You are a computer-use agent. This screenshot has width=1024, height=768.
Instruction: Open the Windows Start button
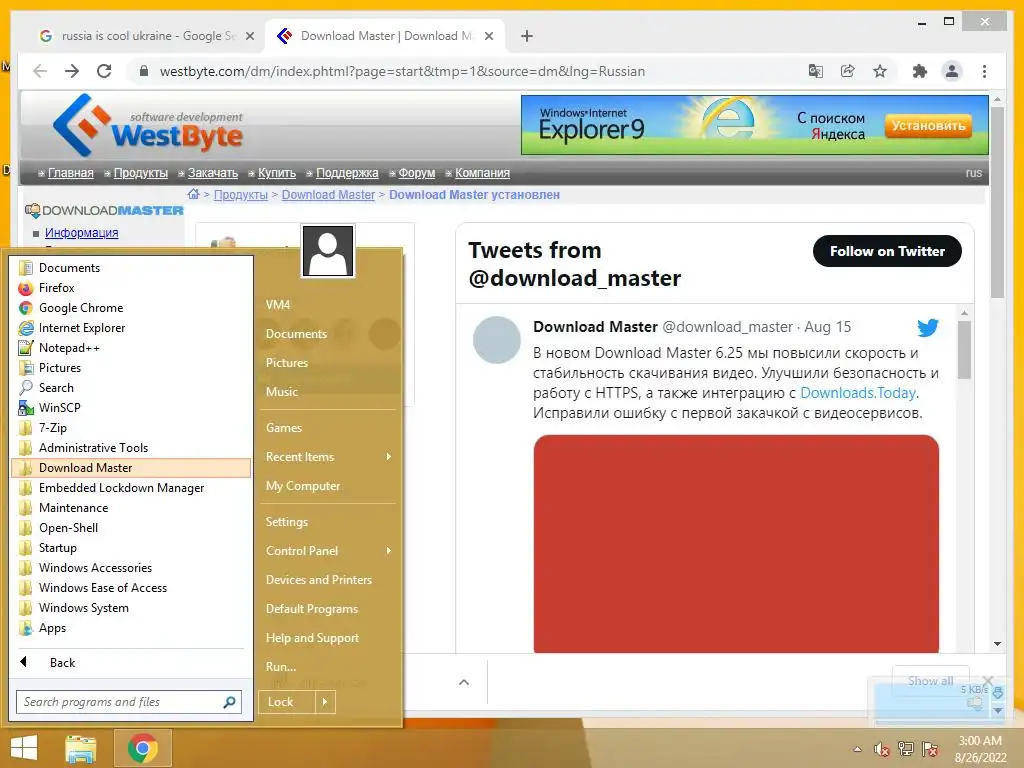pyautogui.click(x=24, y=748)
